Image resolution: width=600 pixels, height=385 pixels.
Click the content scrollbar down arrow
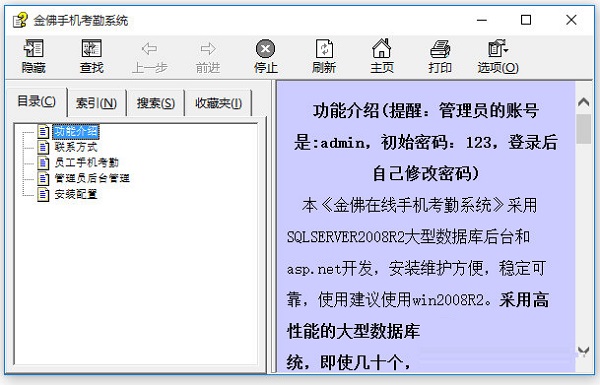(584, 351)
